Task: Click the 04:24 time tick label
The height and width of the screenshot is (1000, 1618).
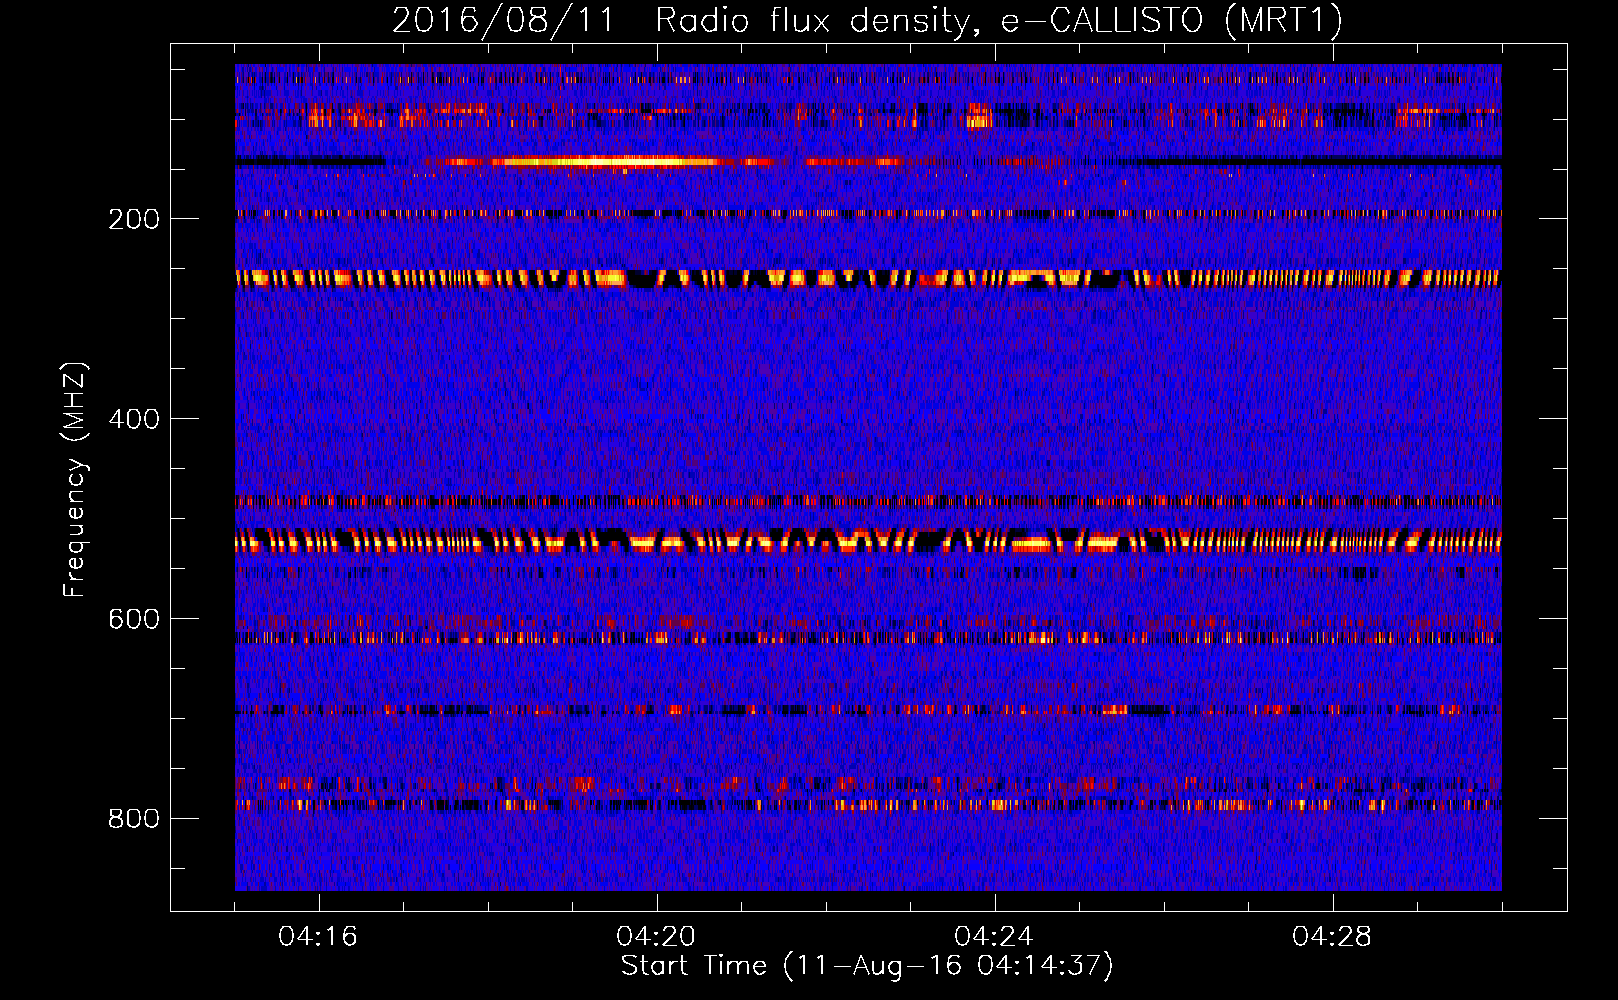Action: coord(994,936)
